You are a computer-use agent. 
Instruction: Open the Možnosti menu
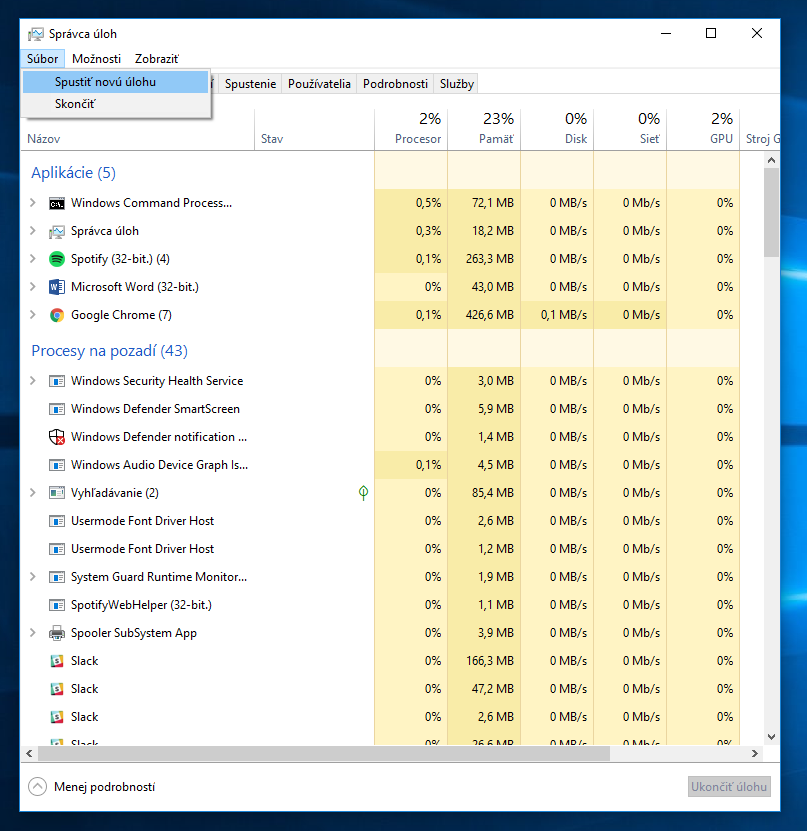(x=96, y=59)
